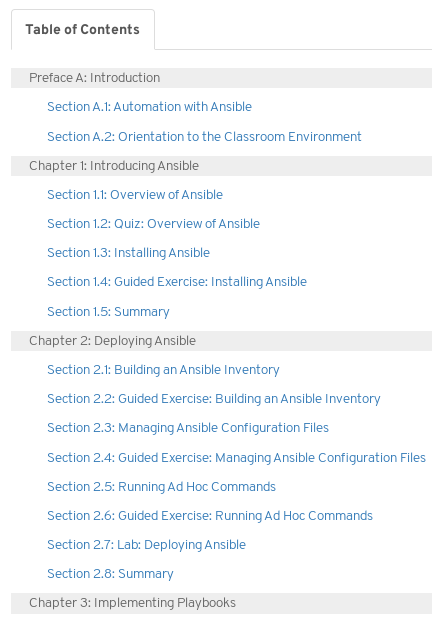Open Section 1.4 Guided Exercise: Installing Ansible

tap(177, 282)
